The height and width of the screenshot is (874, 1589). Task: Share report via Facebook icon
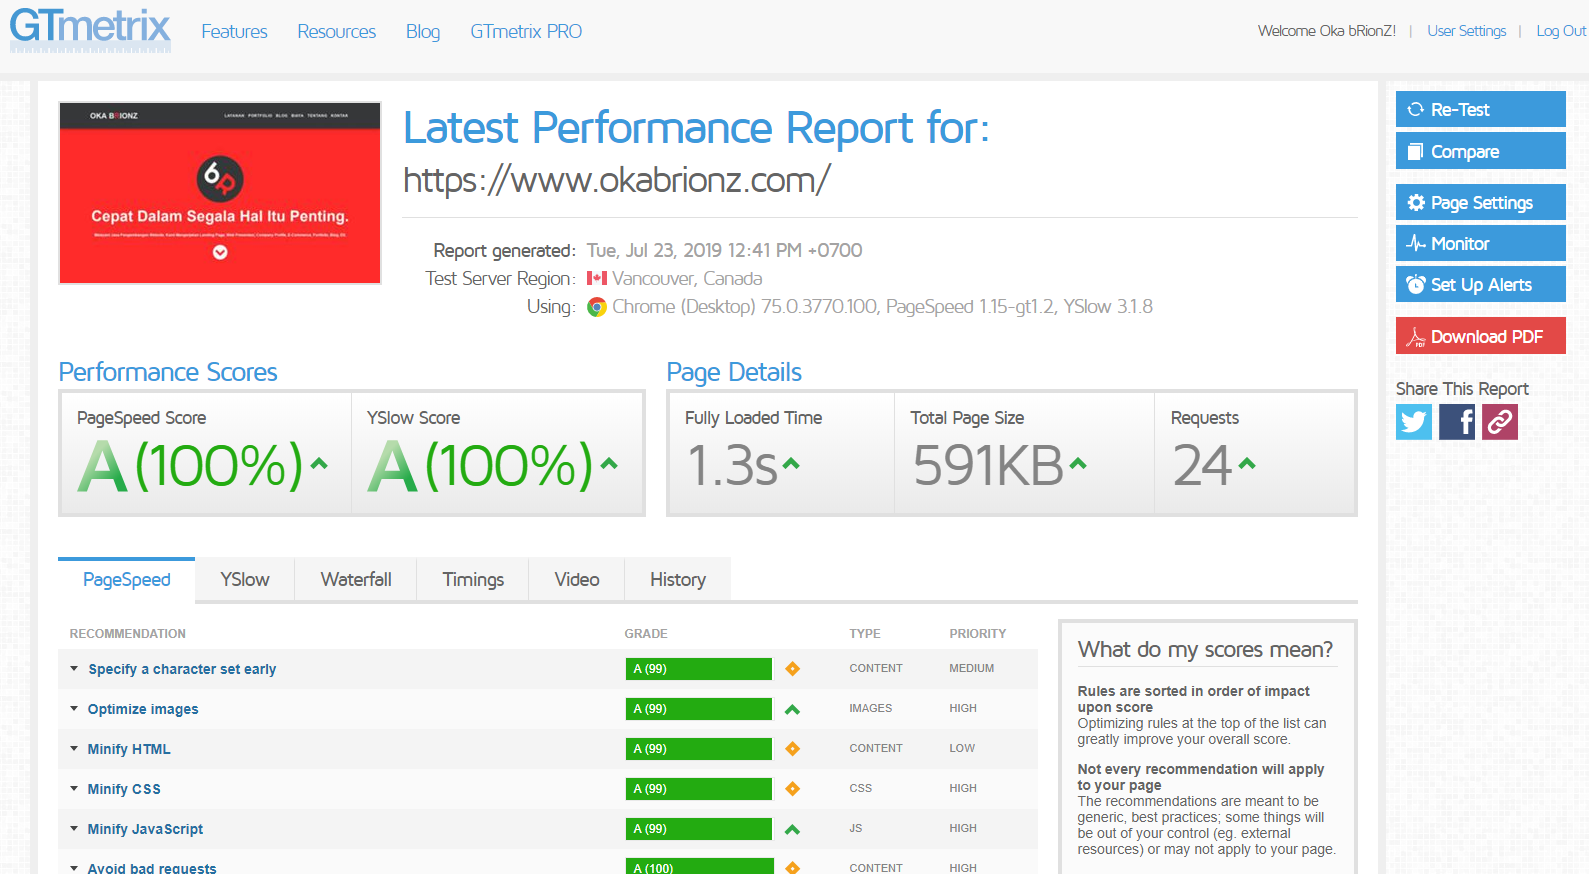(x=1457, y=422)
